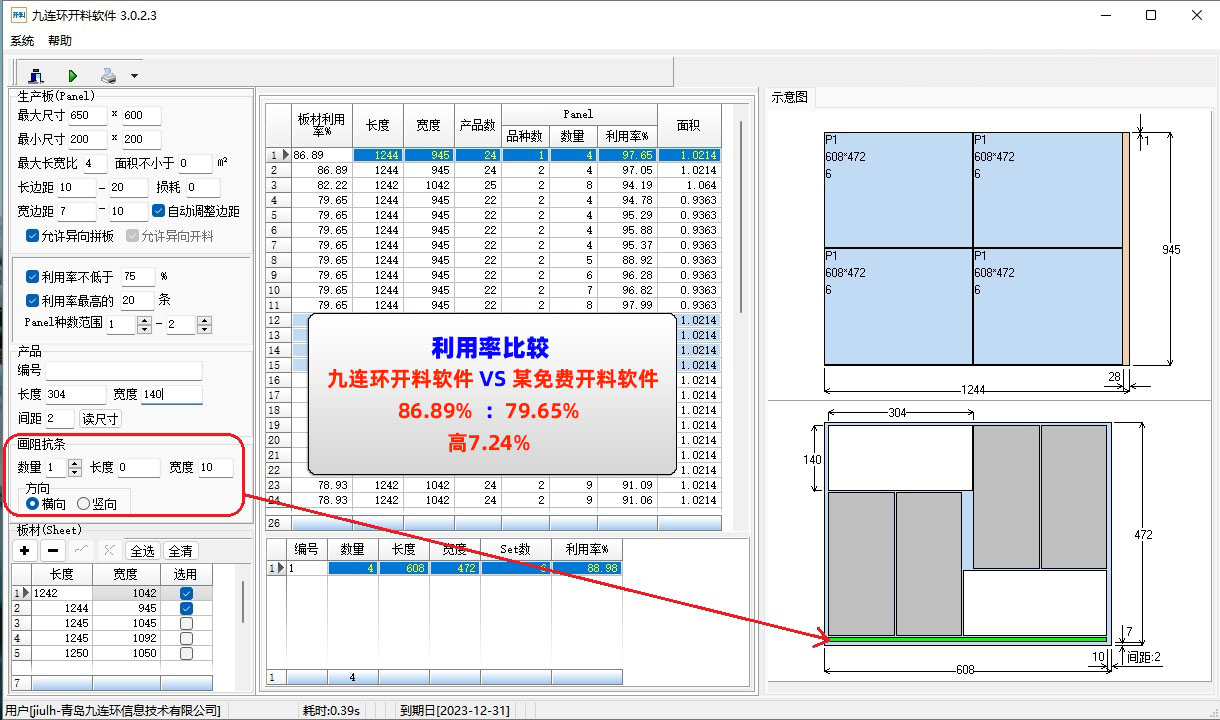Screen dimensions: 1220x720
Task: Select results row 23 with 78.93 utilization
Action: (494, 485)
